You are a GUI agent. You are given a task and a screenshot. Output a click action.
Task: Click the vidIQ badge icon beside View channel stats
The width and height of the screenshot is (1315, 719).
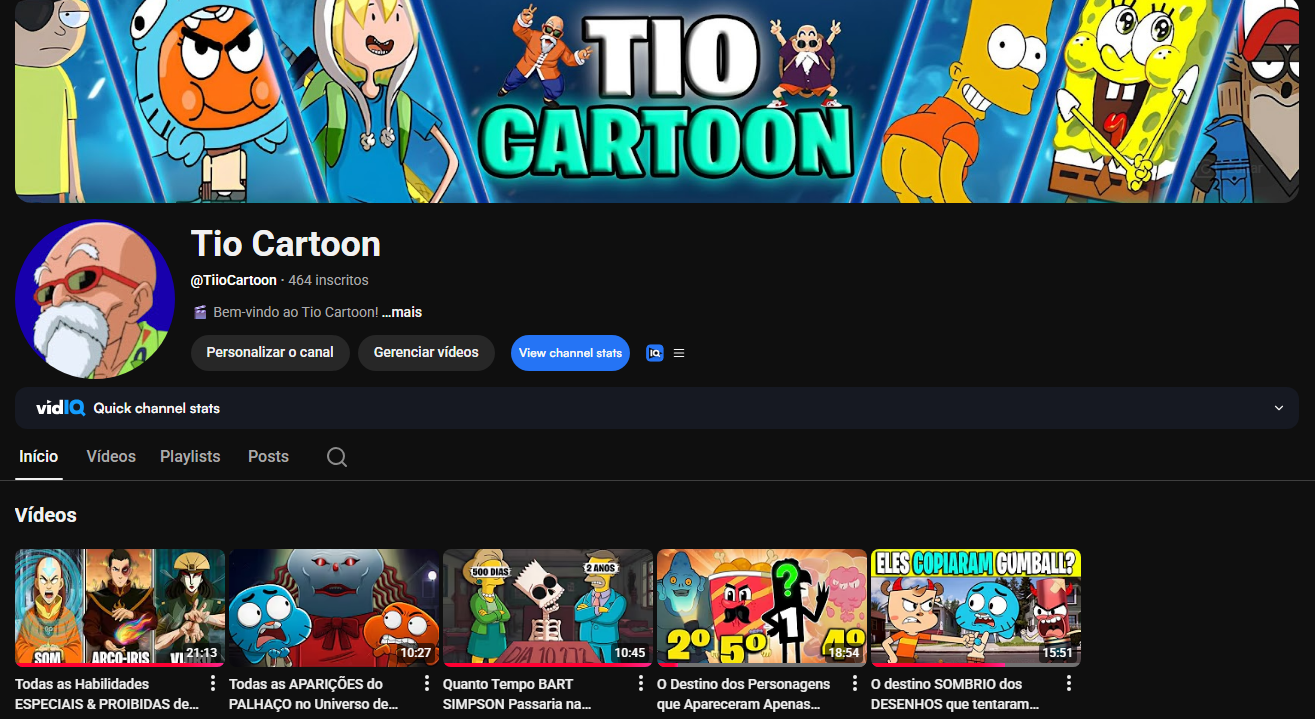point(655,353)
